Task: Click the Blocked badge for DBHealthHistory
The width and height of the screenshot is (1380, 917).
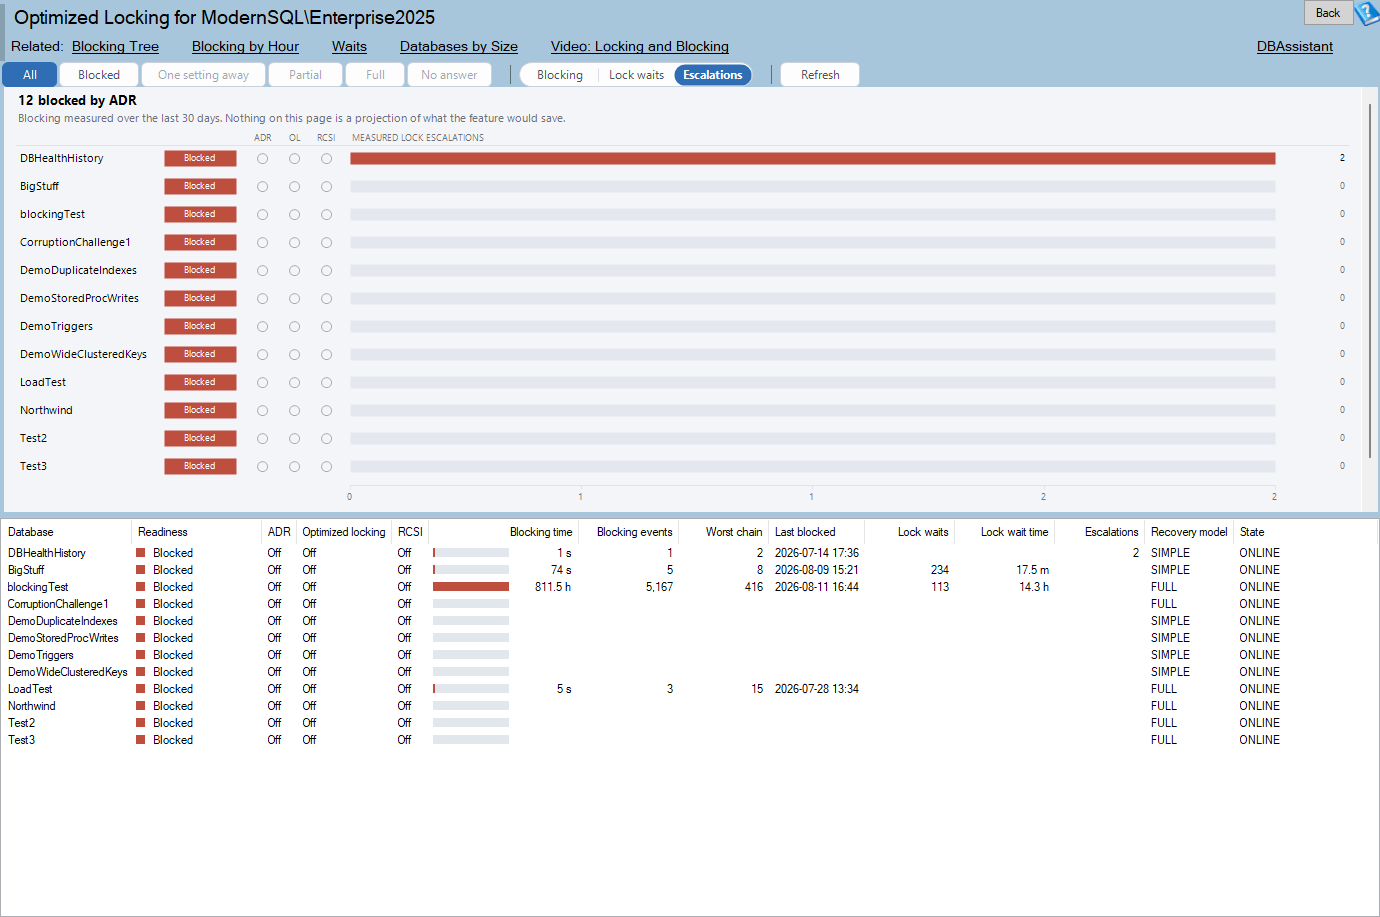Action: (200, 158)
